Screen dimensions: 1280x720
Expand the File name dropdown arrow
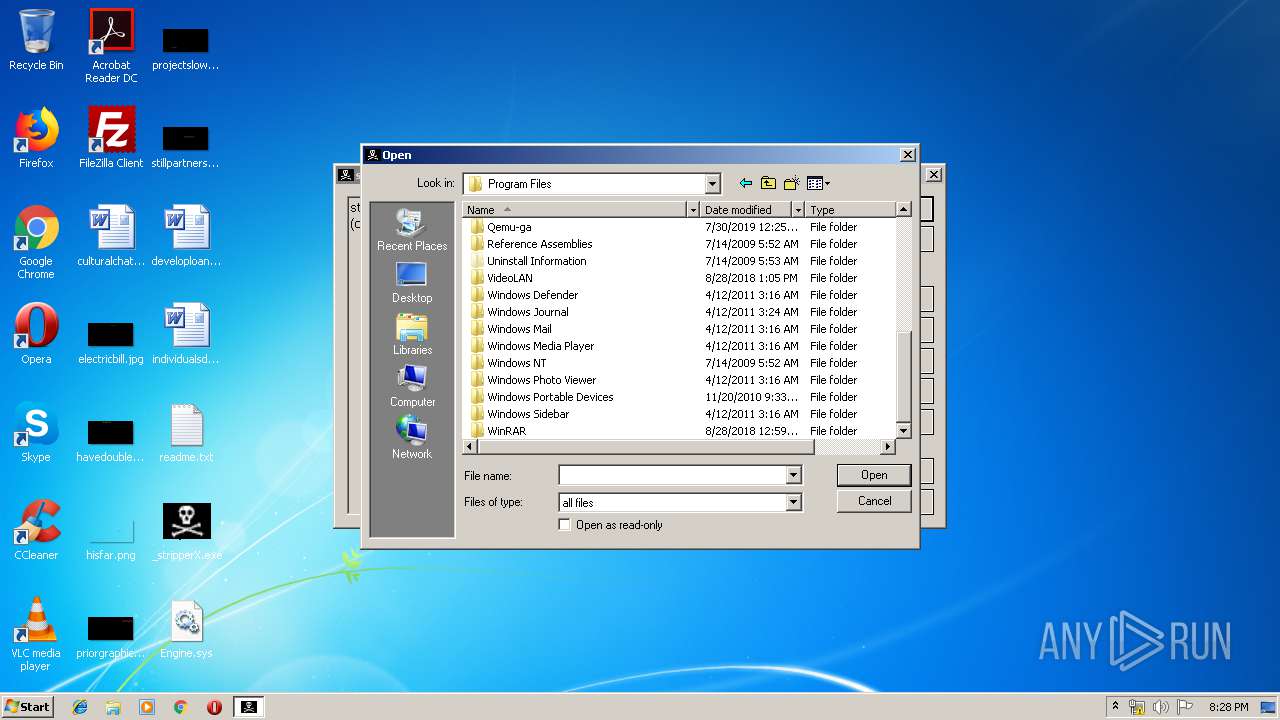click(793, 476)
